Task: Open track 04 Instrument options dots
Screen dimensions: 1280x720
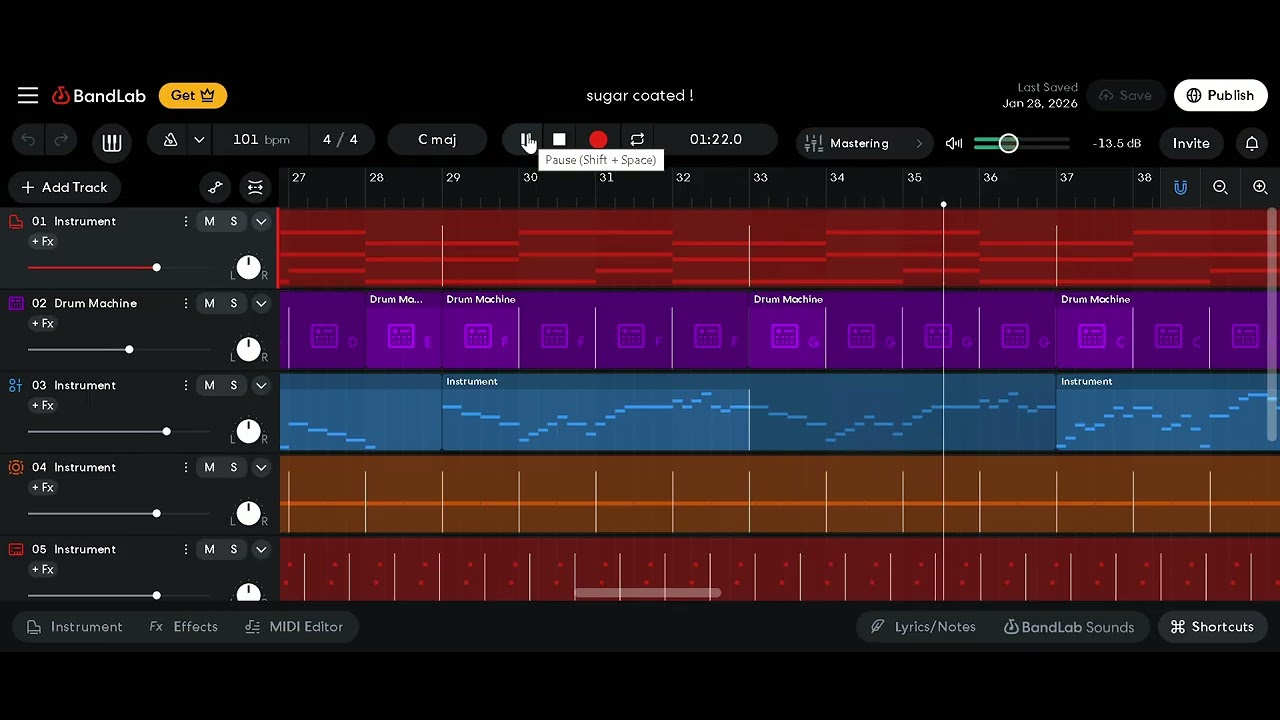Action: [185, 467]
